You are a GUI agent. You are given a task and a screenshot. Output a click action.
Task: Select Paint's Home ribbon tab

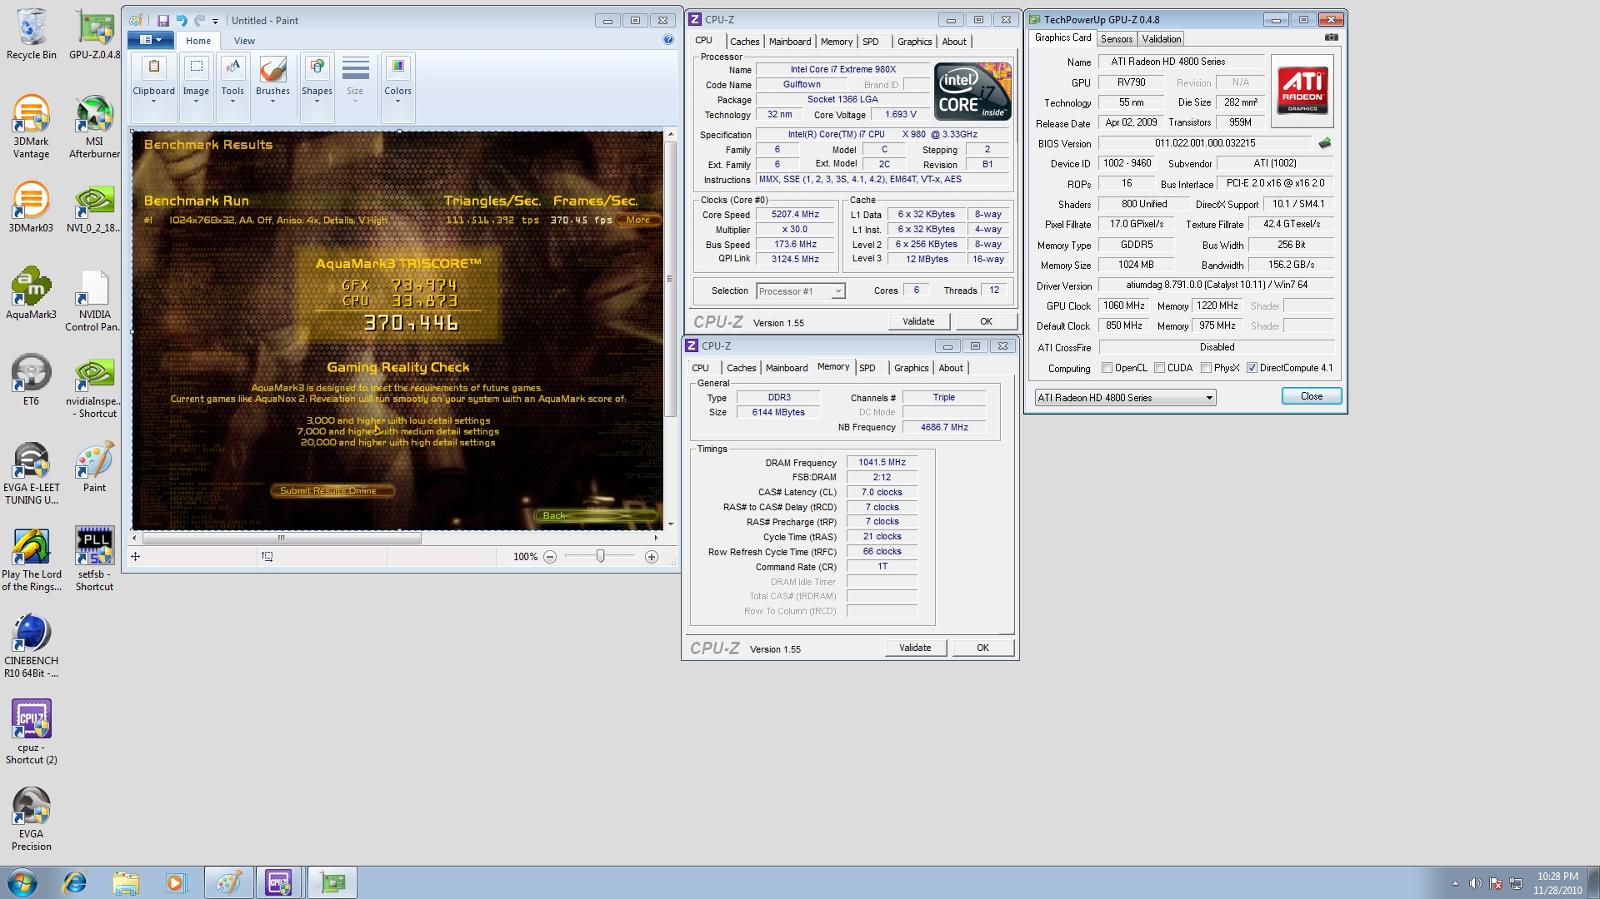point(198,41)
